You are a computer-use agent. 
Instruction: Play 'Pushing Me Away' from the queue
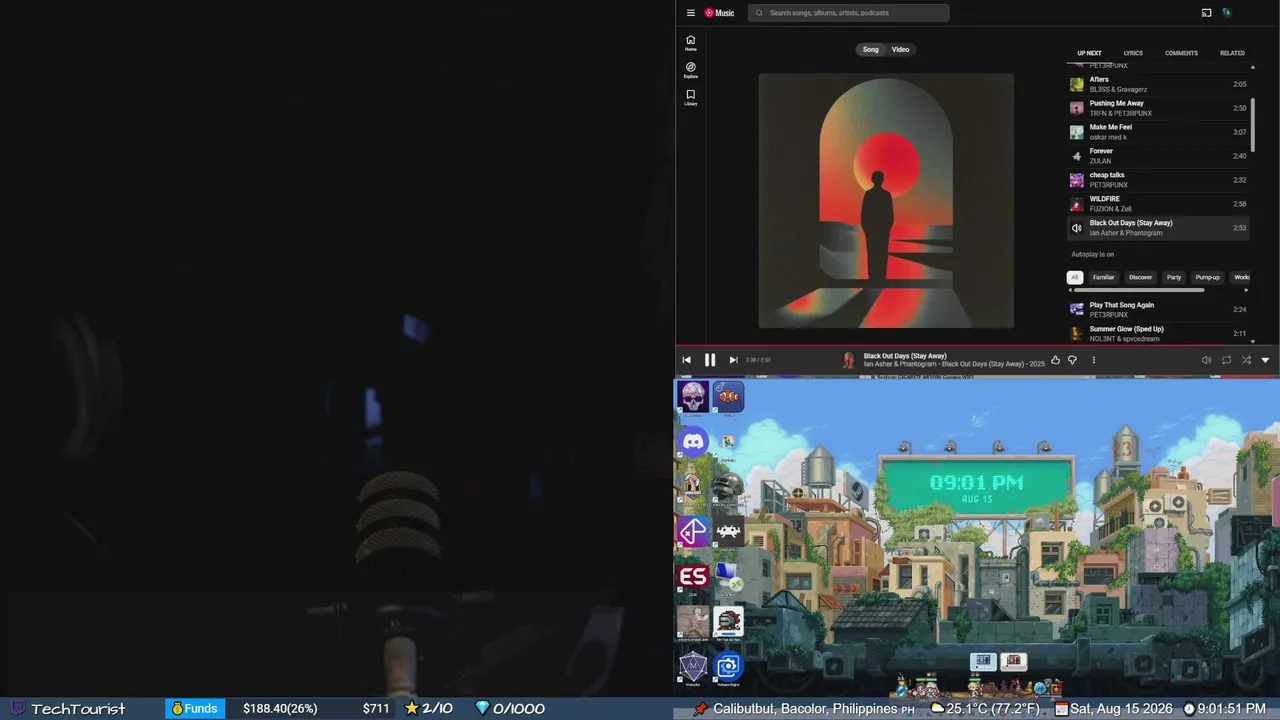pyautogui.click(x=1158, y=108)
